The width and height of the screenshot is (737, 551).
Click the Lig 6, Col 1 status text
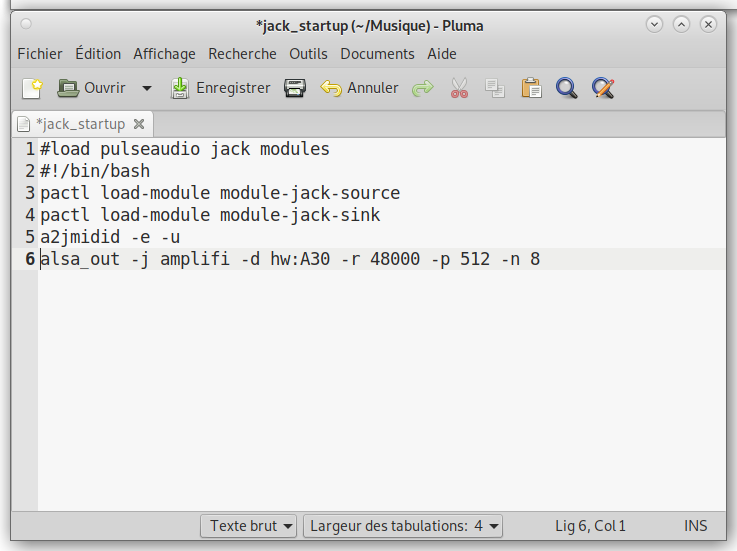(x=590, y=526)
